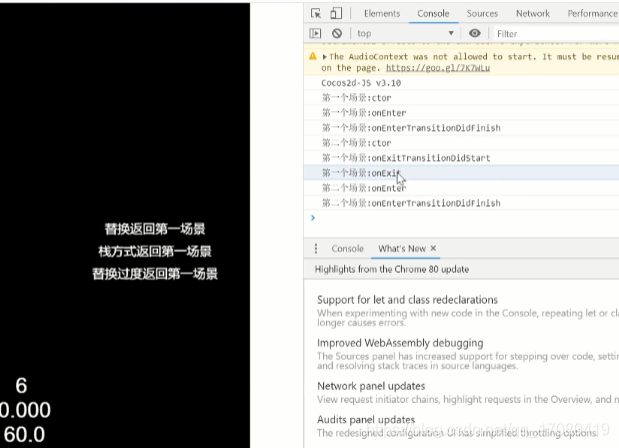Viewport: 619px width, 448px height.
Task: Switch to the Performance tab
Action: (x=592, y=13)
